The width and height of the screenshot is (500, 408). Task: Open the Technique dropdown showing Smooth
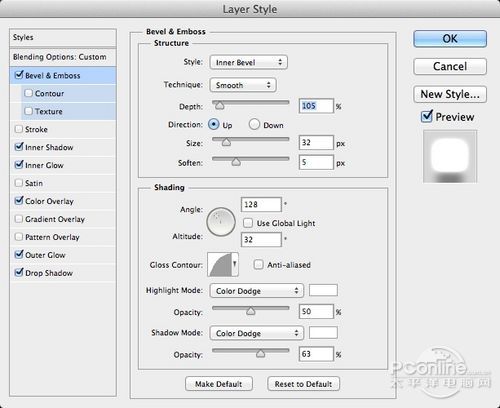(x=243, y=85)
